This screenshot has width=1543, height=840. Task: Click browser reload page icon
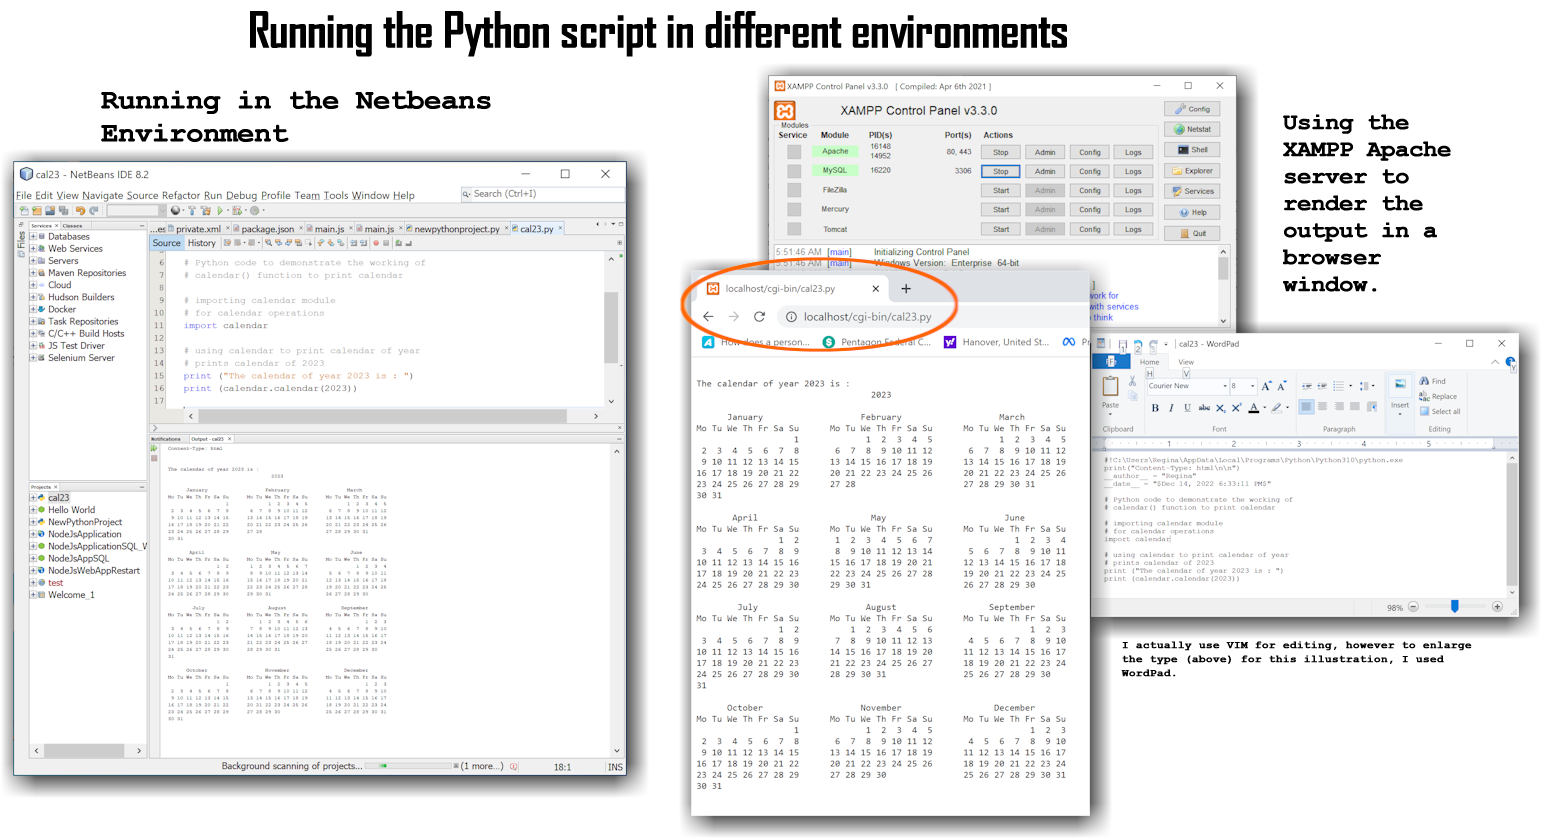[759, 316]
